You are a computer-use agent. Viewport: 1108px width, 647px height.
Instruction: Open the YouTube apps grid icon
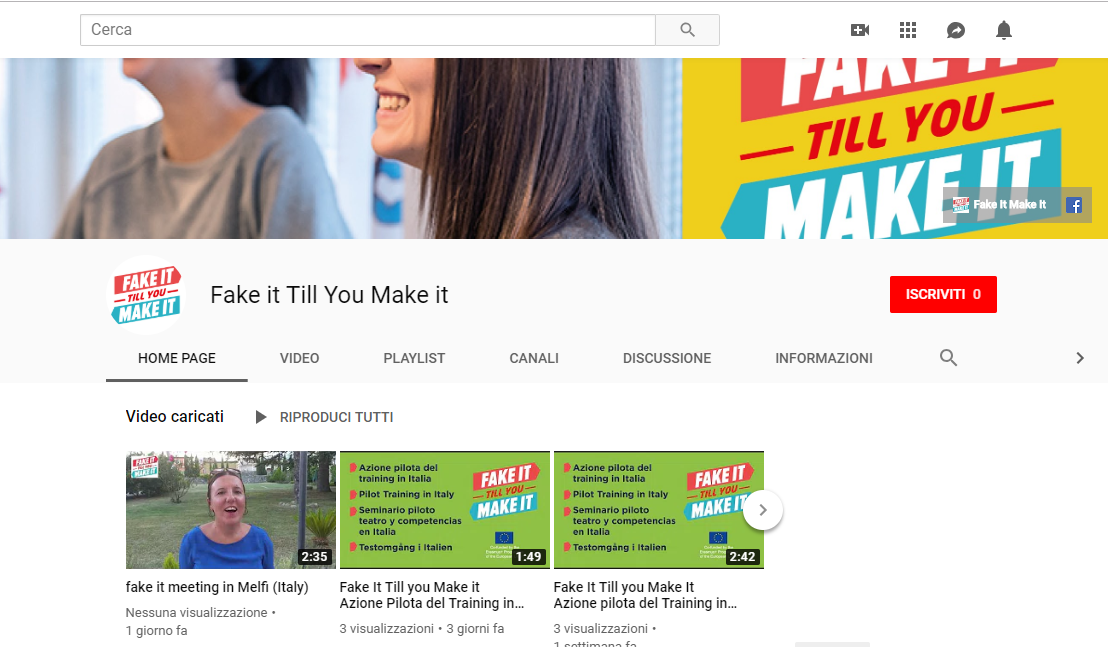click(x=907, y=30)
